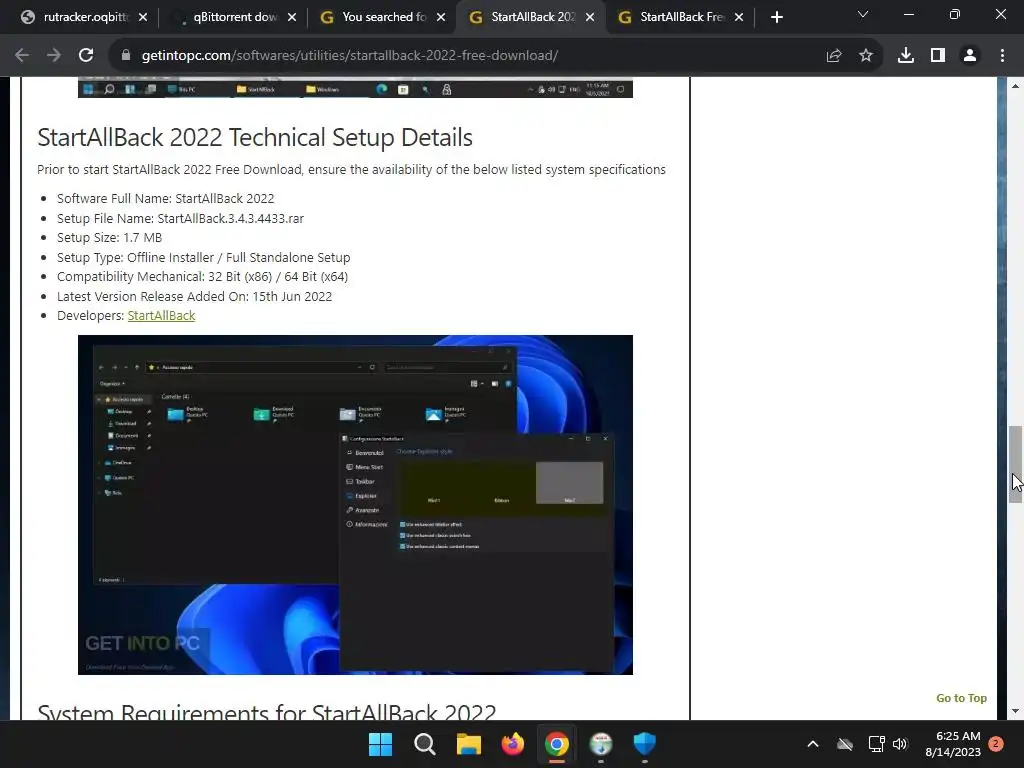Open the tab search dropdown chevron
This screenshot has width=1024, height=768.
tap(863, 14)
